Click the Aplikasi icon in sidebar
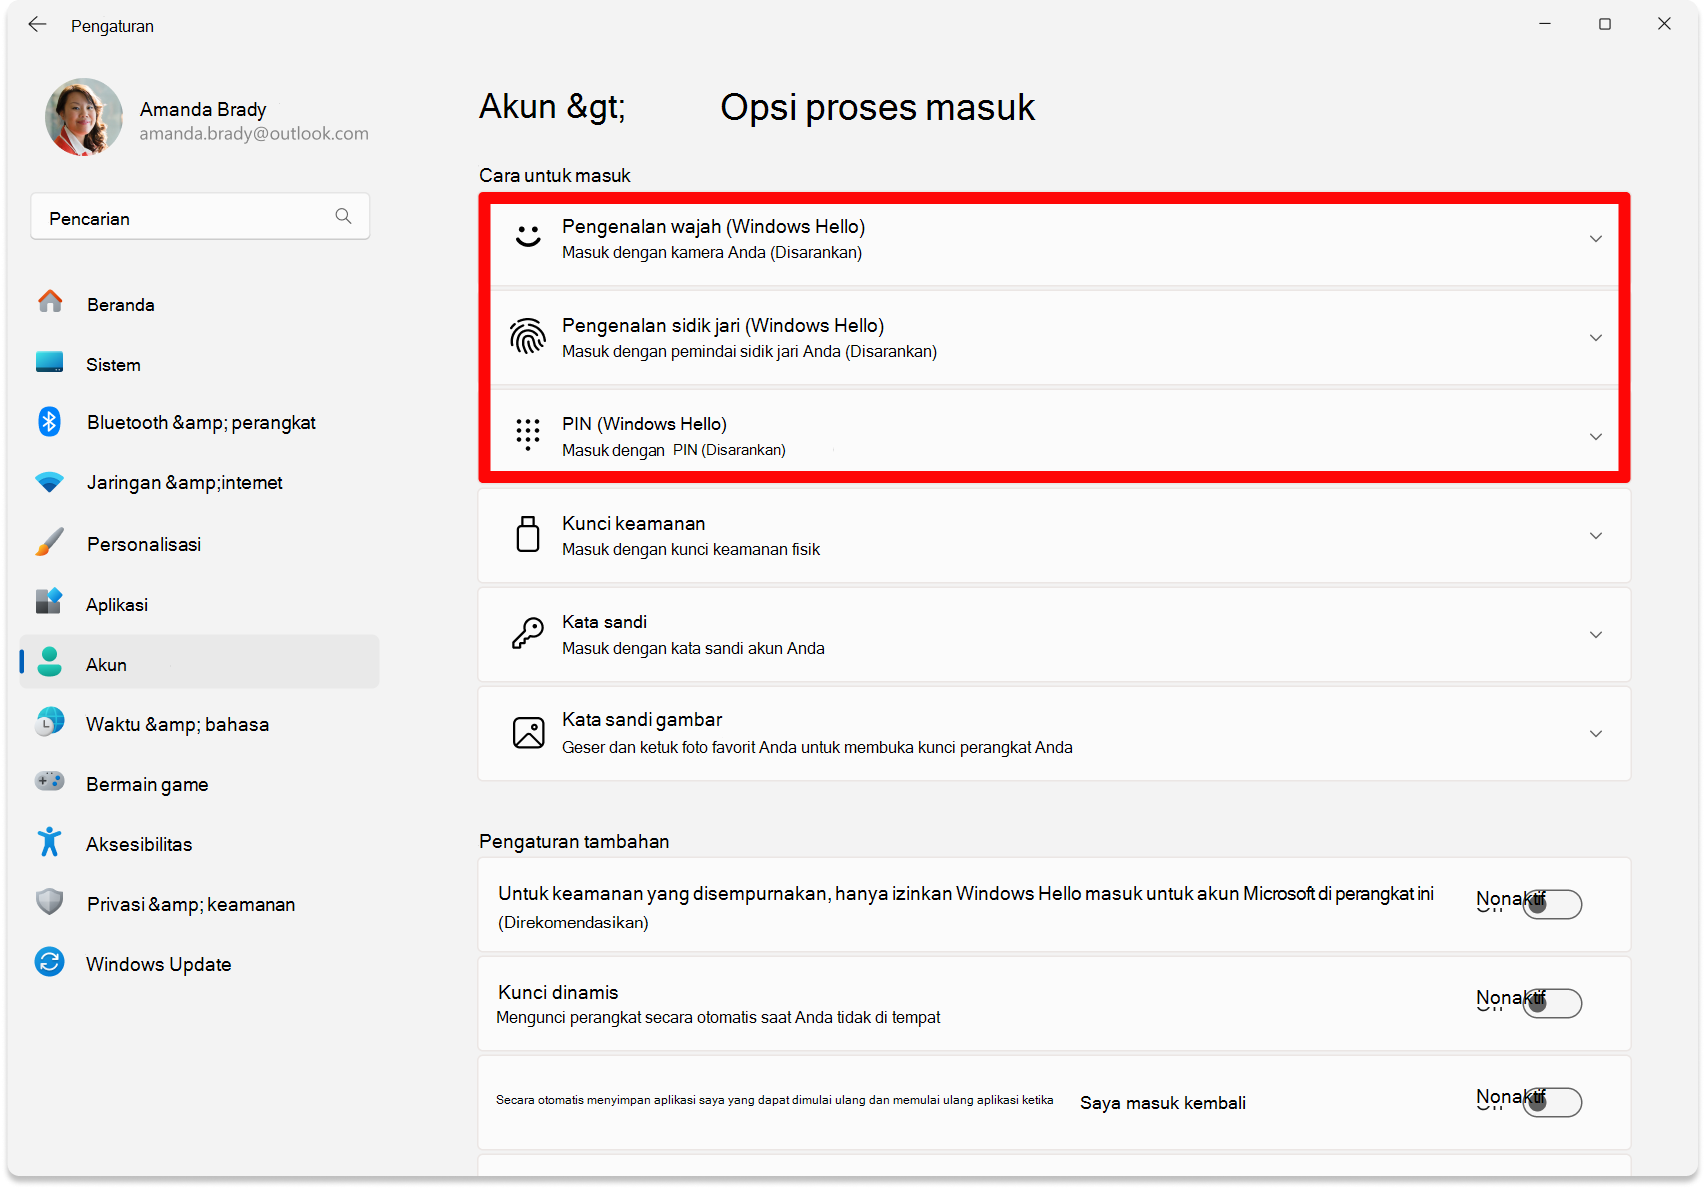Viewport: 1704px width, 1188px height. tap(50, 602)
